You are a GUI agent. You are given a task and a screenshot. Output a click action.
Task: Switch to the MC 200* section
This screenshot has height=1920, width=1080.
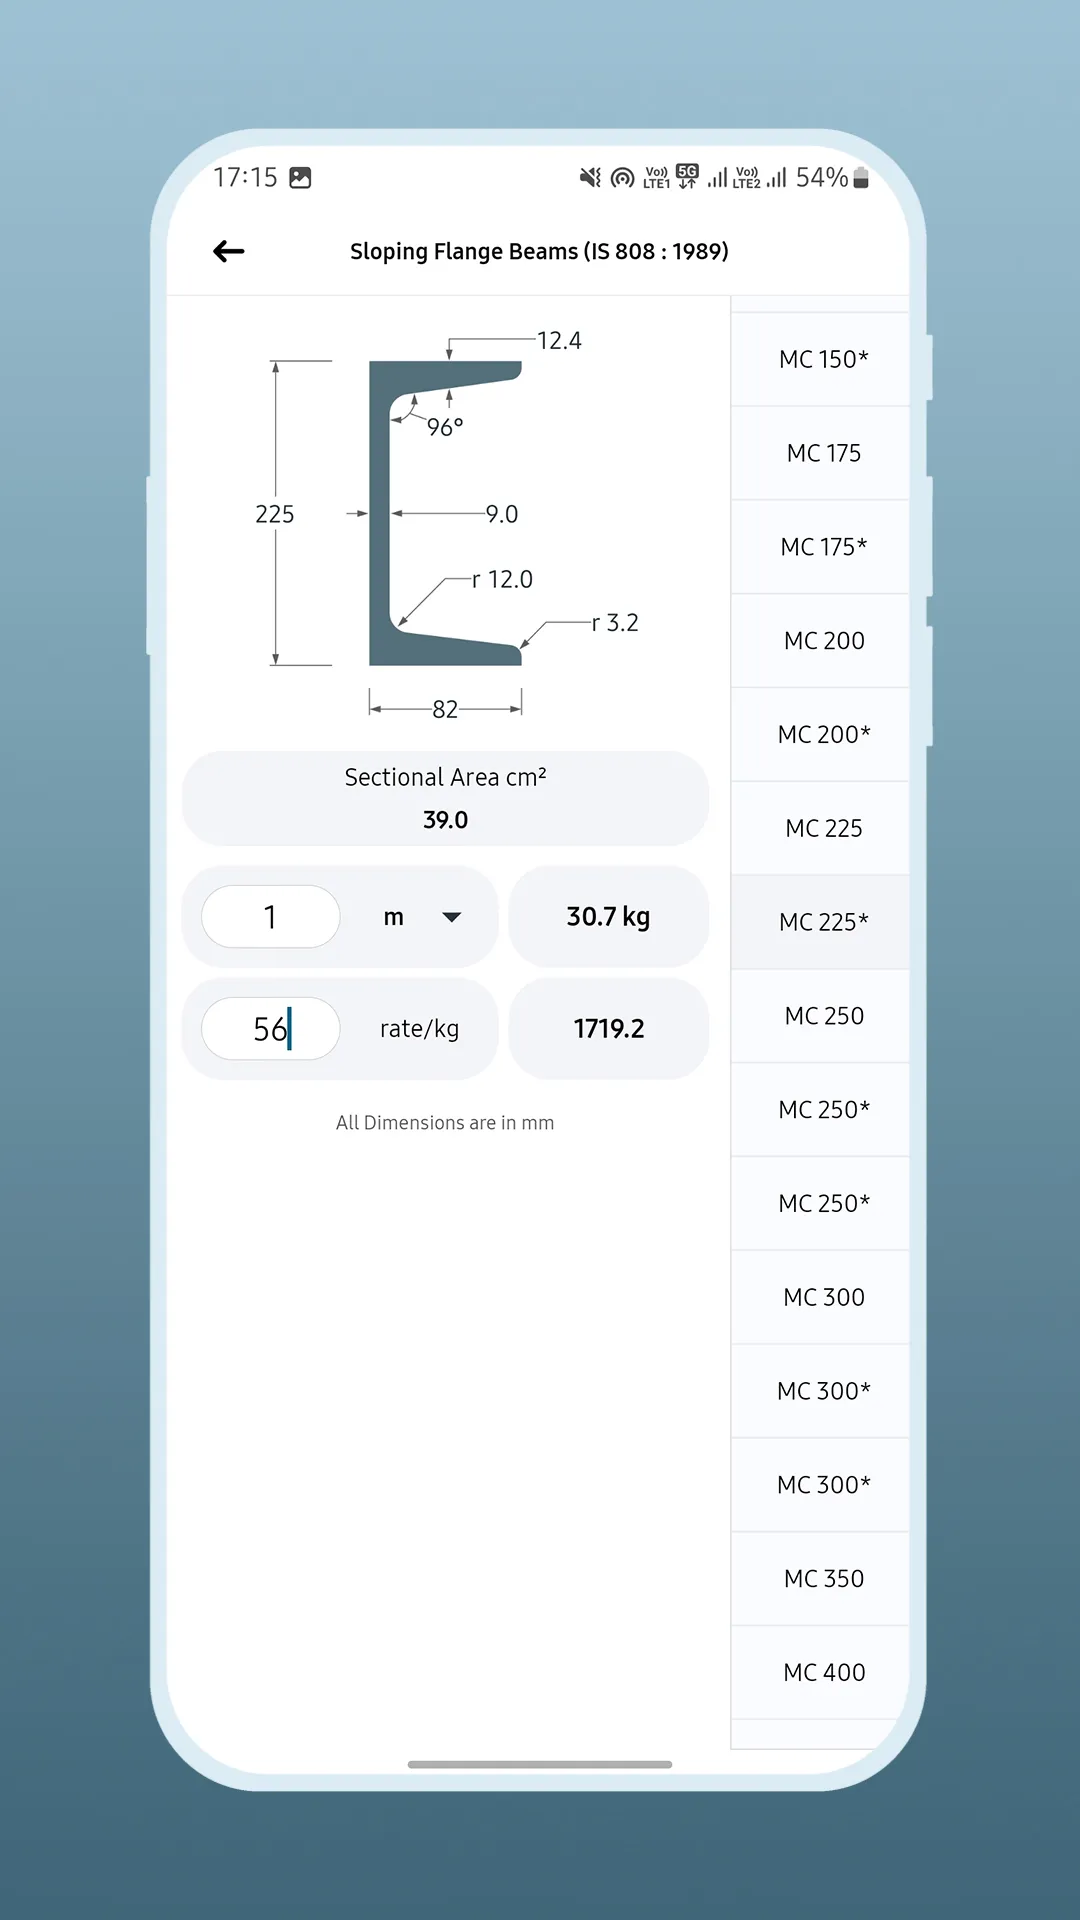(x=823, y=735)
